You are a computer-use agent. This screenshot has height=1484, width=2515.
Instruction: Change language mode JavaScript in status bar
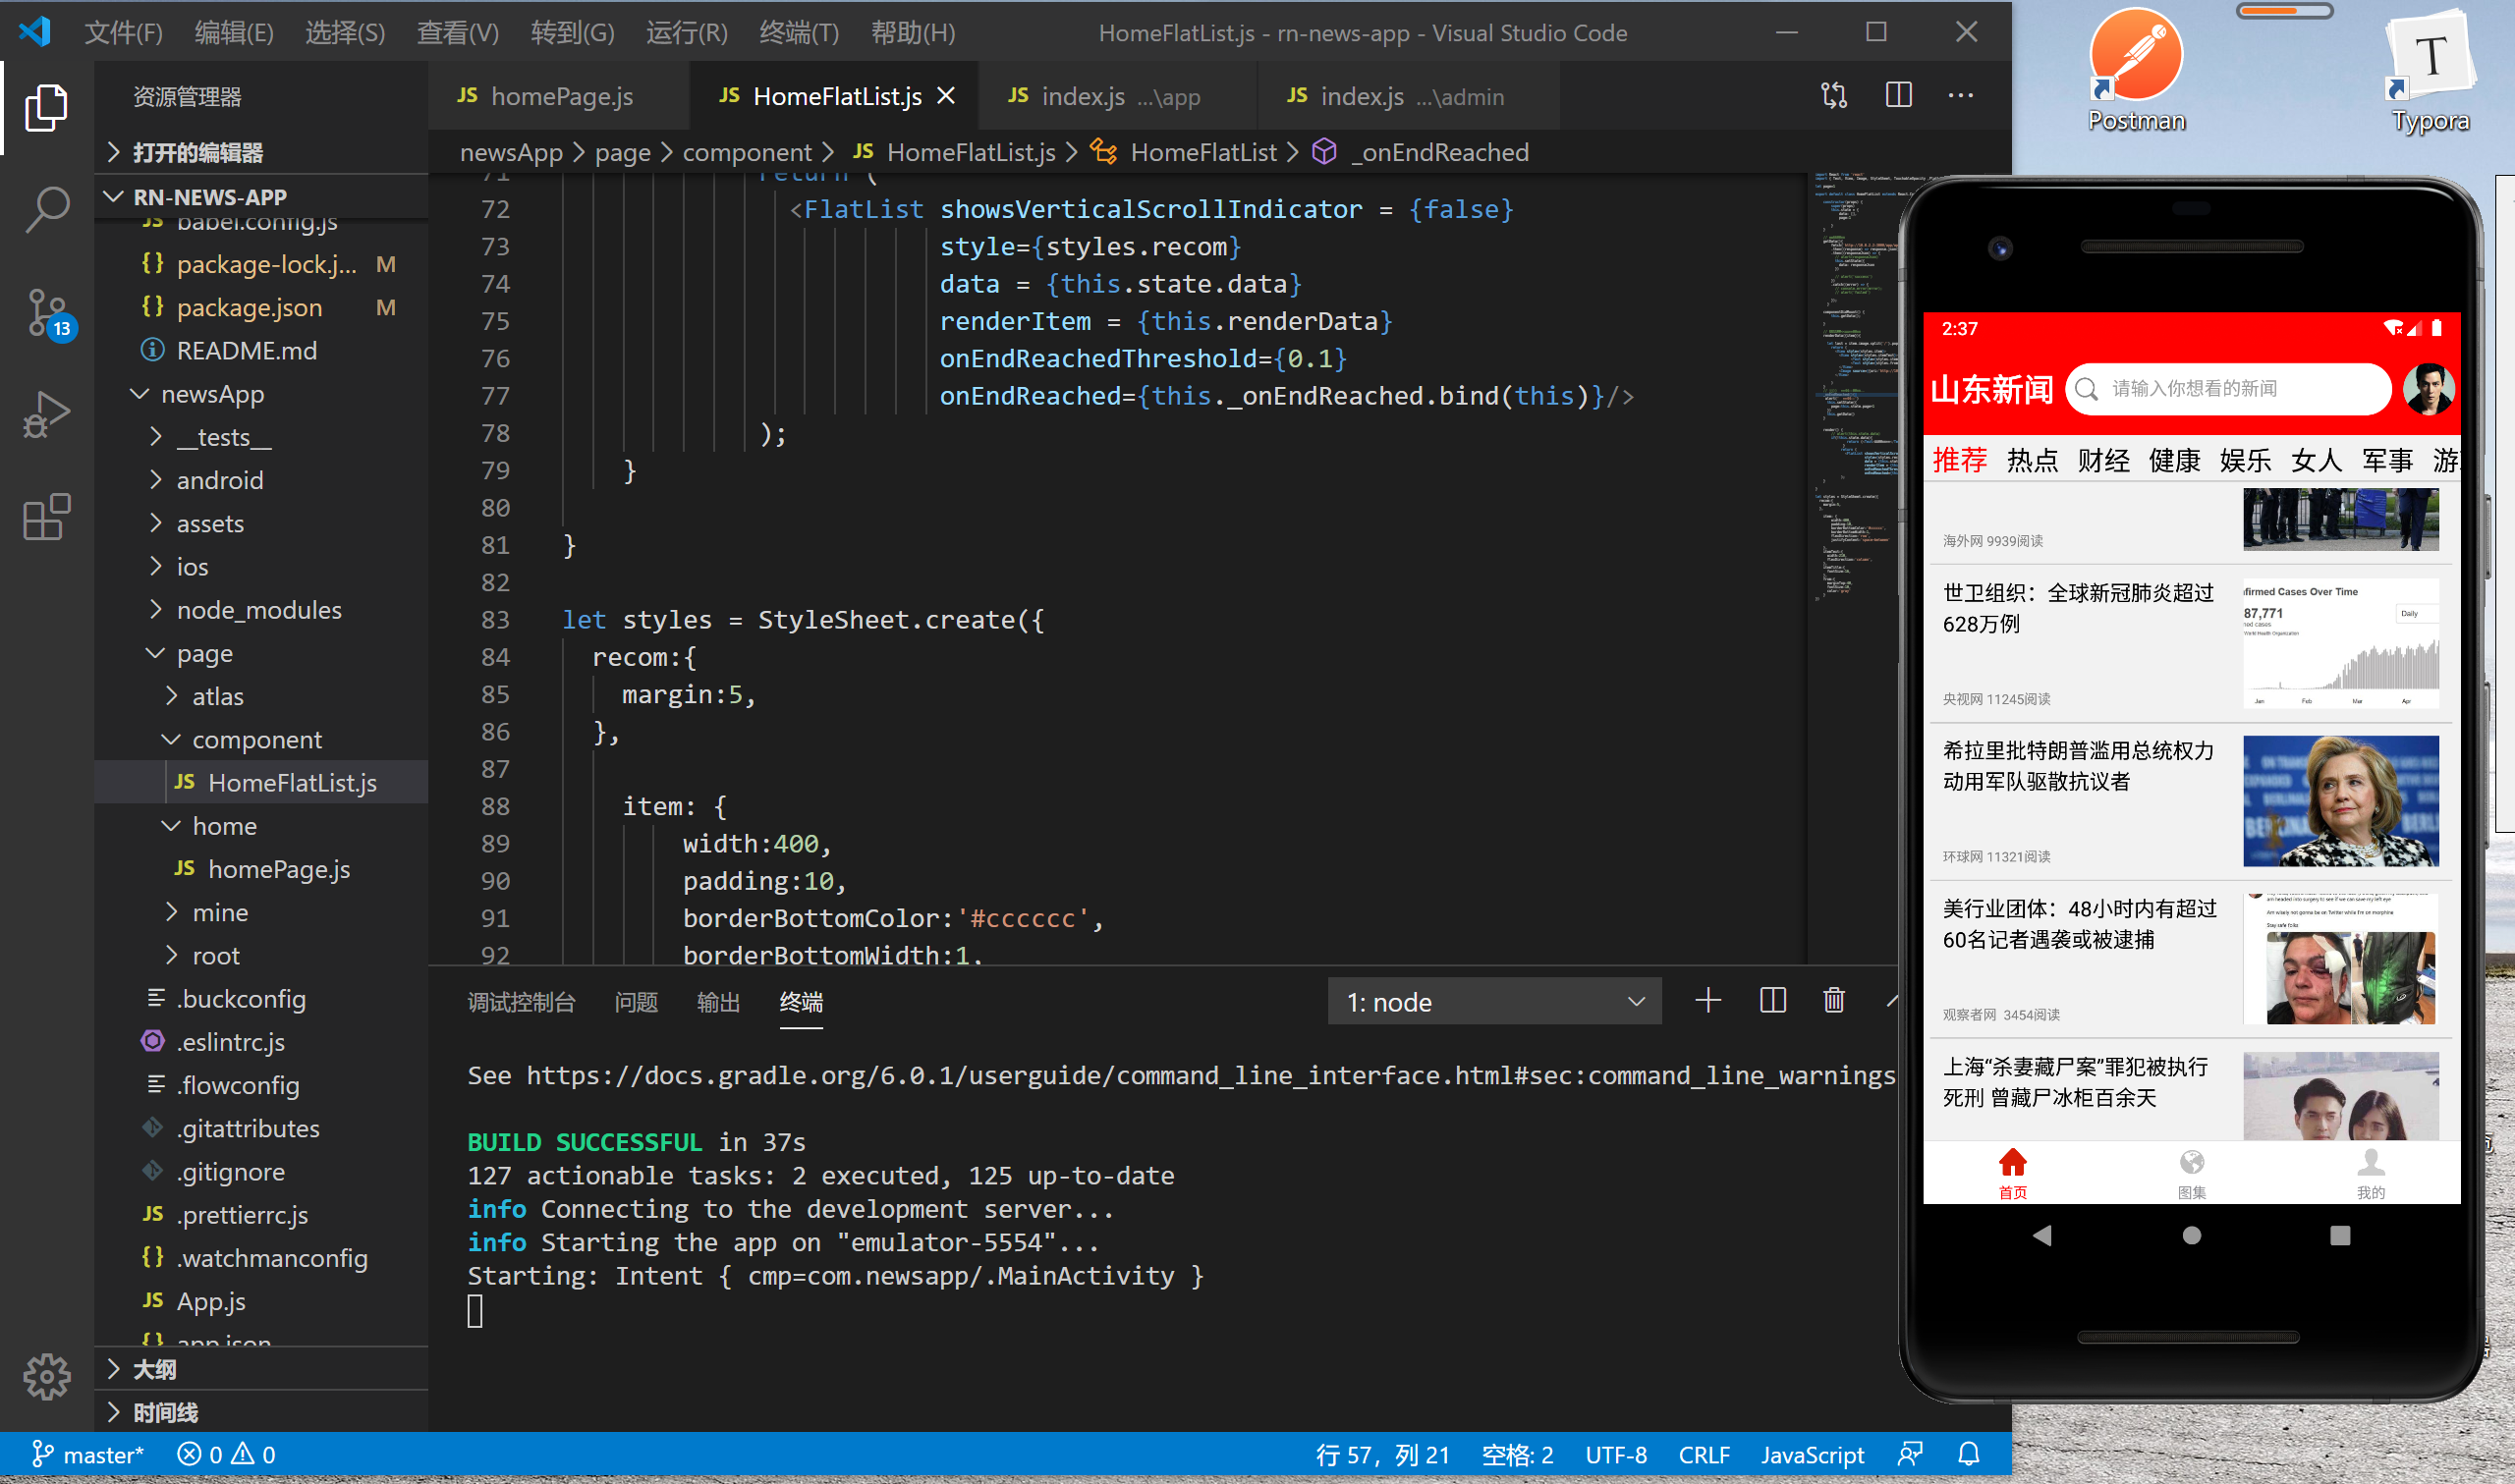point(1812,1455)
